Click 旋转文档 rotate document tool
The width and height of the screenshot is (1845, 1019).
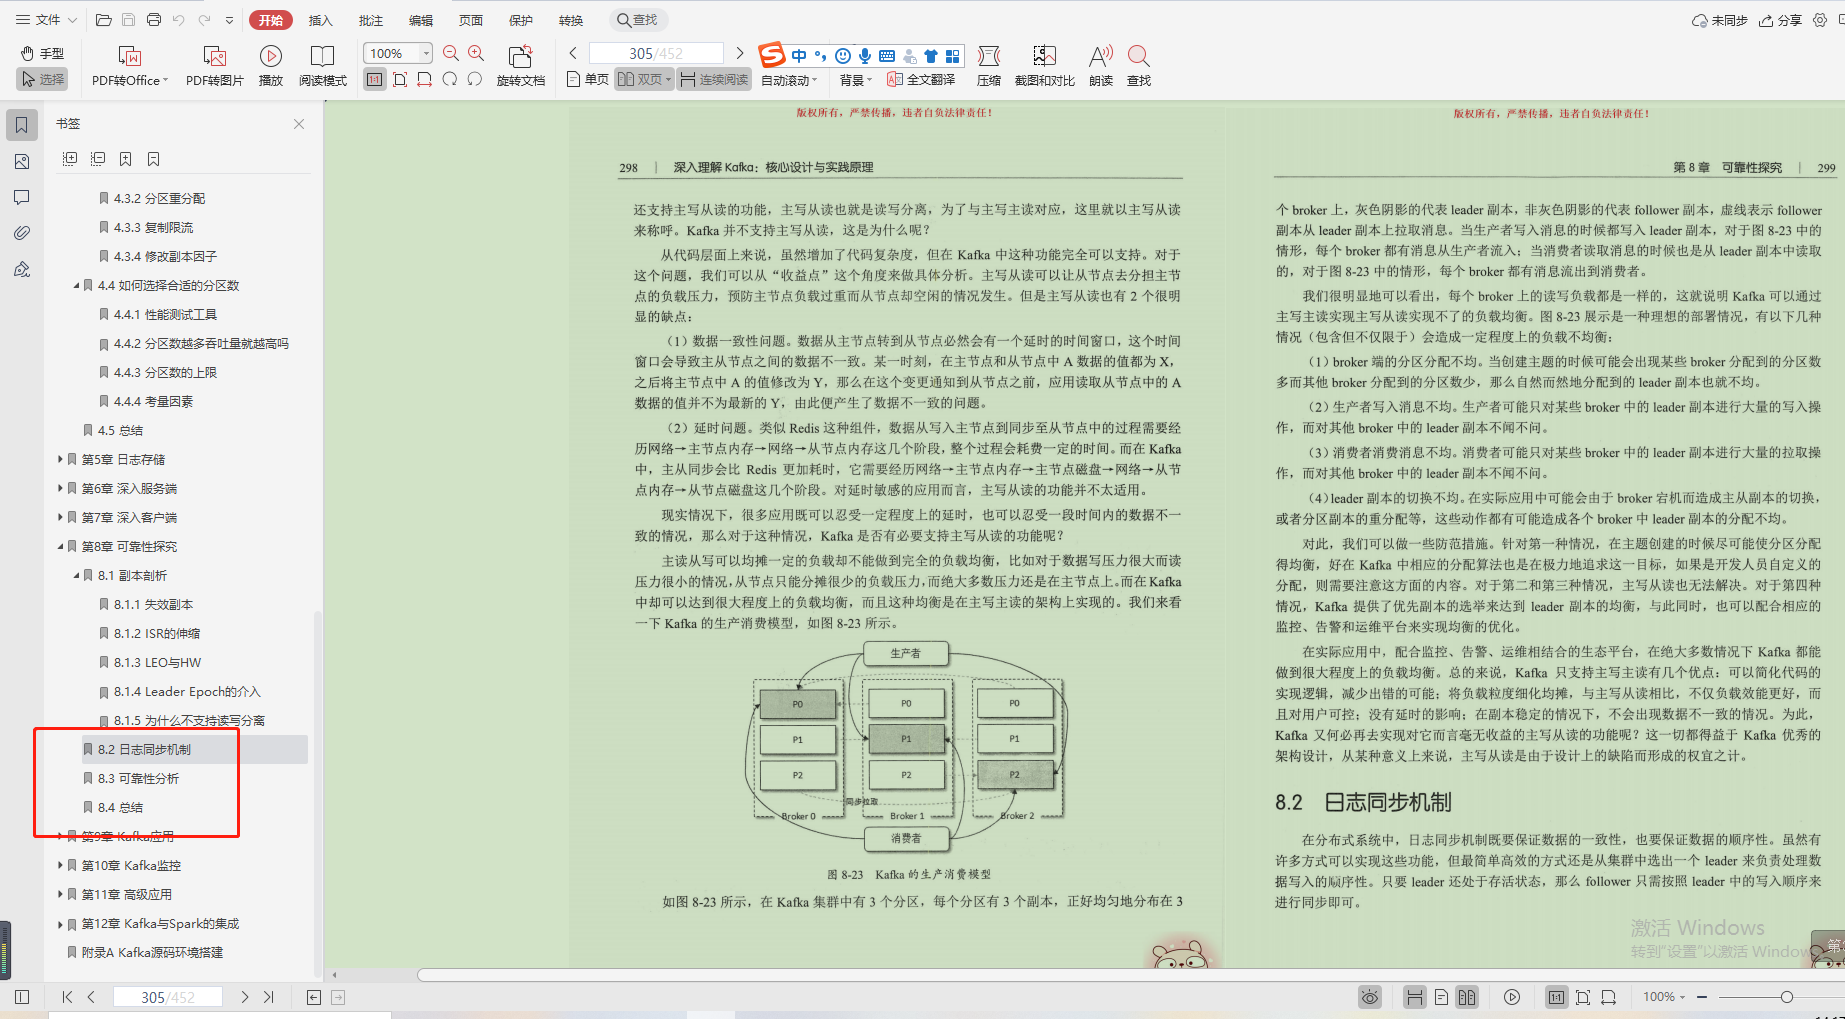(x=521, y=66)
